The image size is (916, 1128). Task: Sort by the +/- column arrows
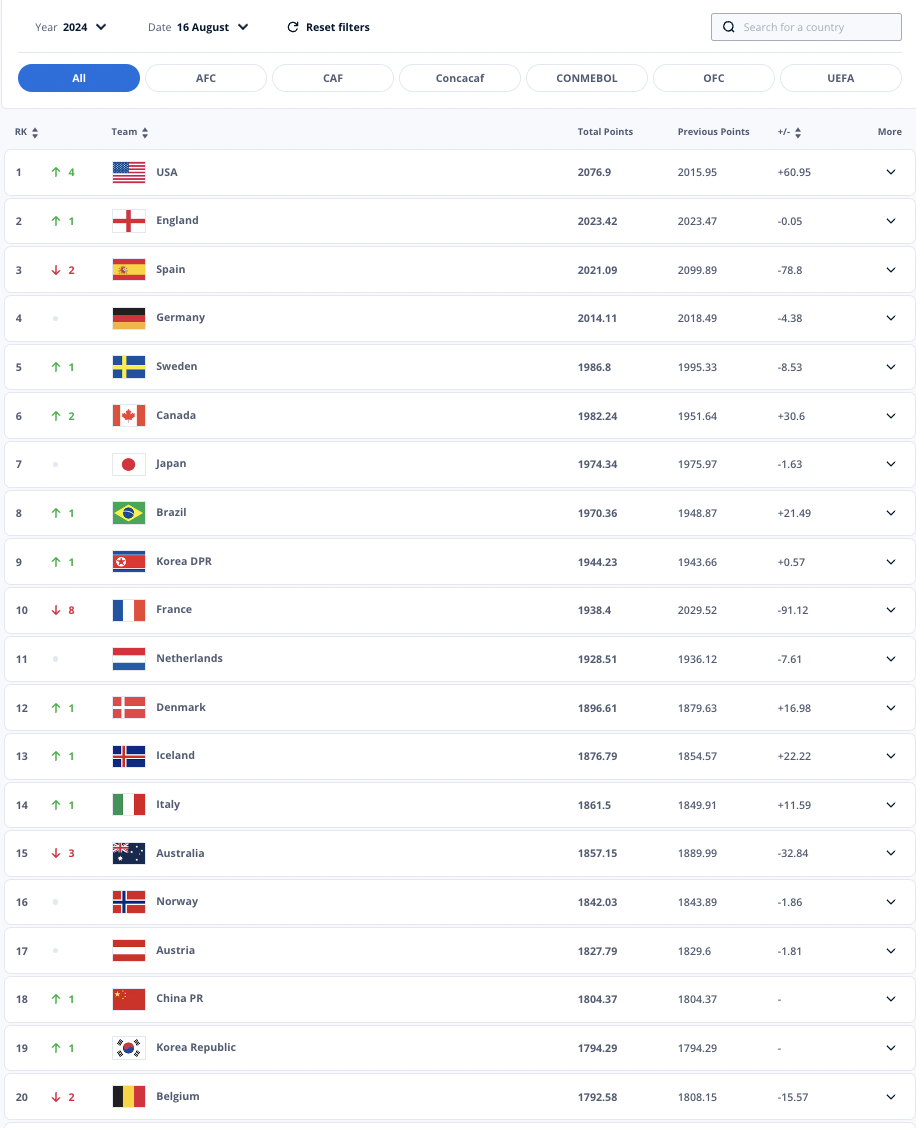tap(798, 132)
